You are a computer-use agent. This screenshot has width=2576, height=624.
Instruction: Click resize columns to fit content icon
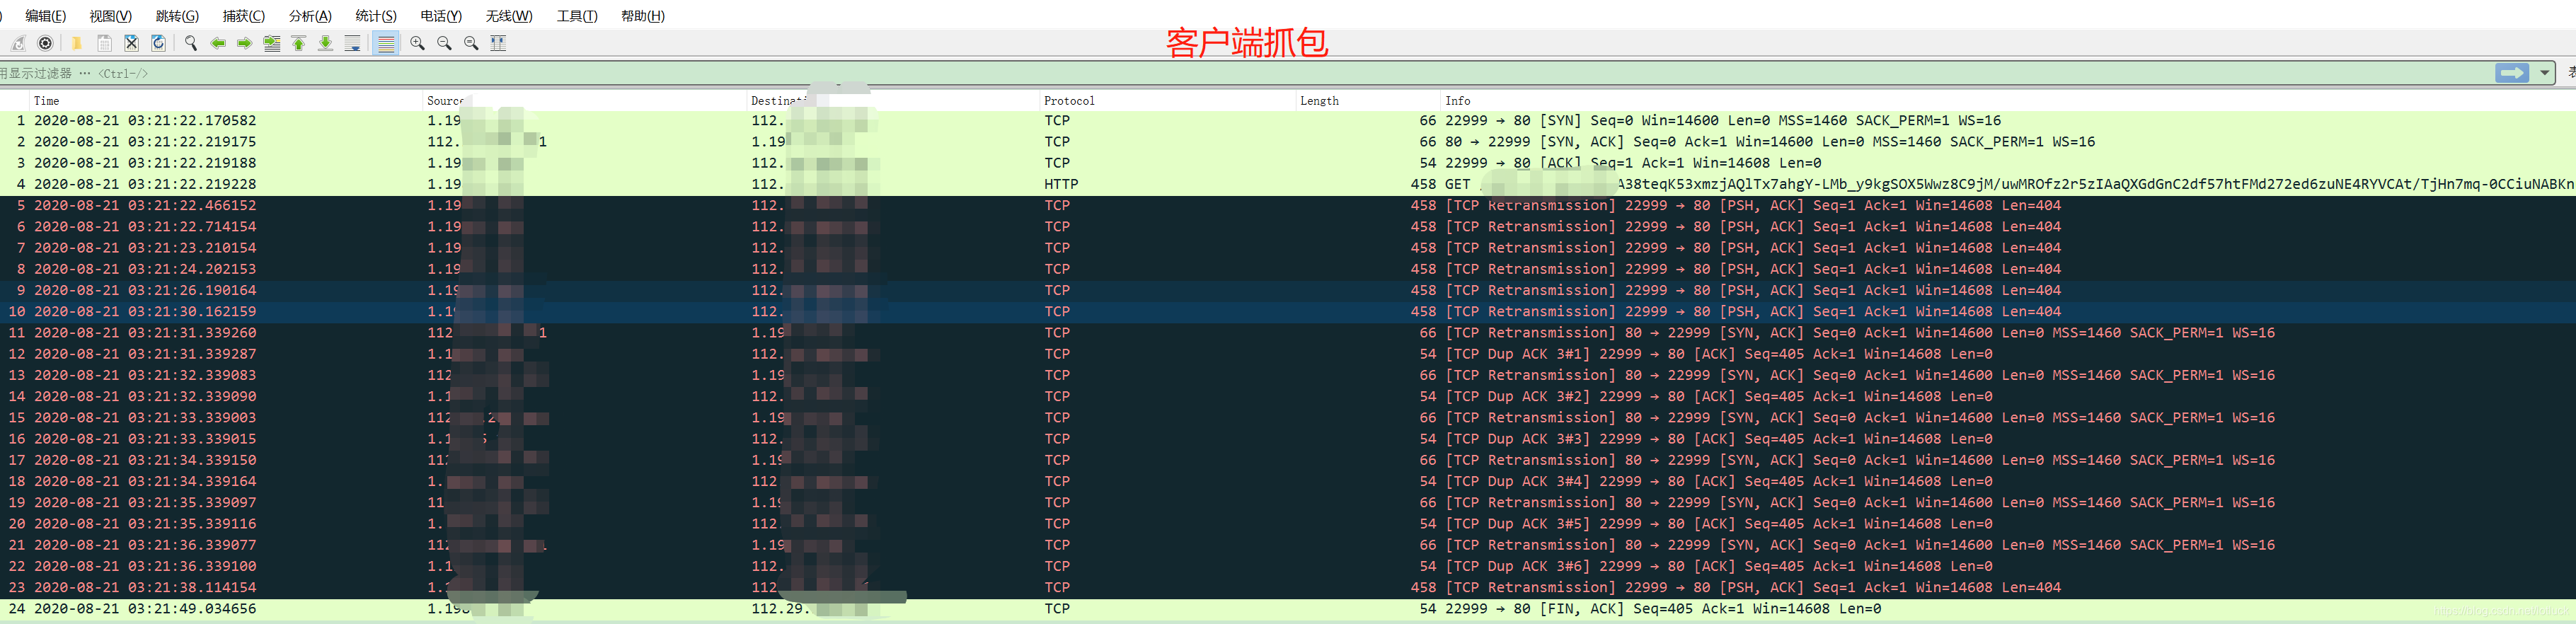coord(498,43)
